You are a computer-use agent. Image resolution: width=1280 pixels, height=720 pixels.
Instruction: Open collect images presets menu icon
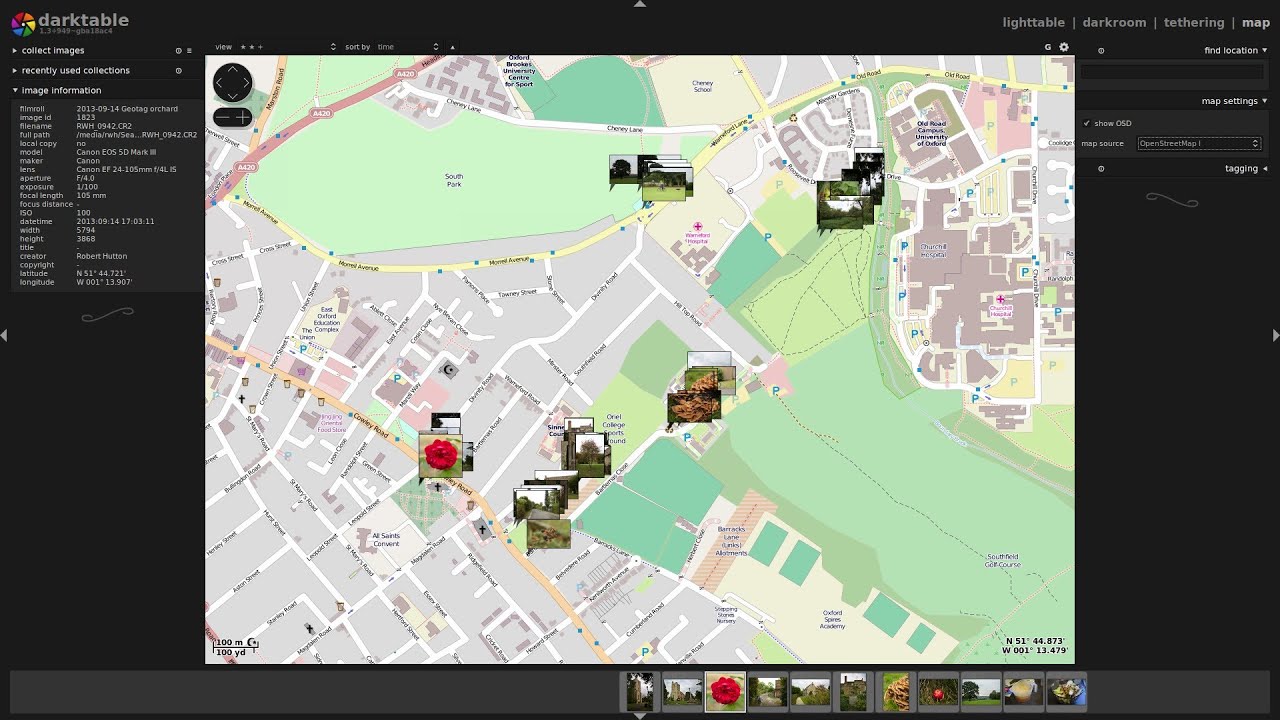coord(190,50)
